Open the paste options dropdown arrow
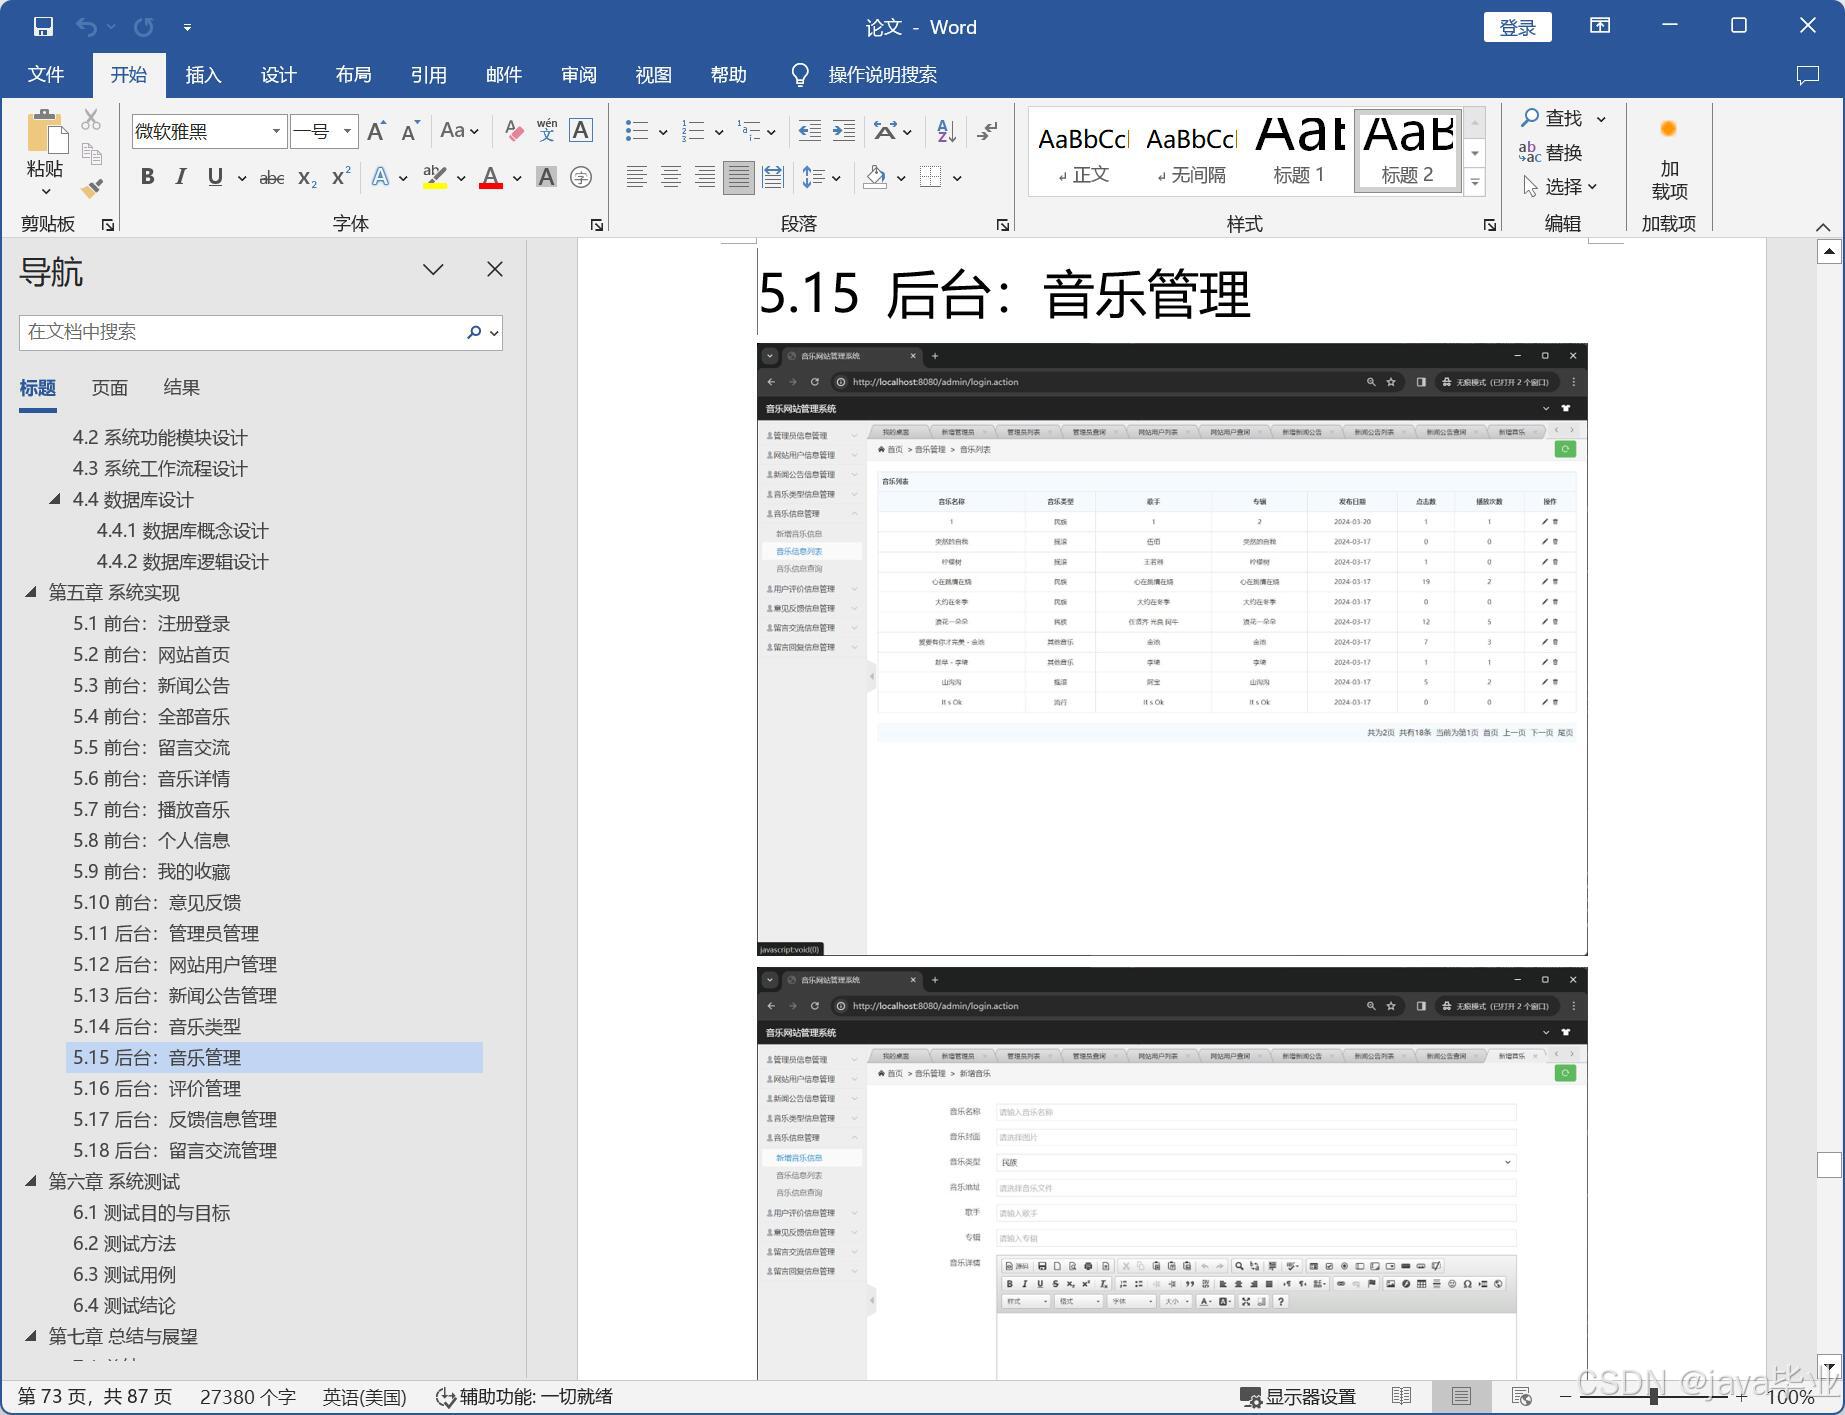 [x=45, y=192]
